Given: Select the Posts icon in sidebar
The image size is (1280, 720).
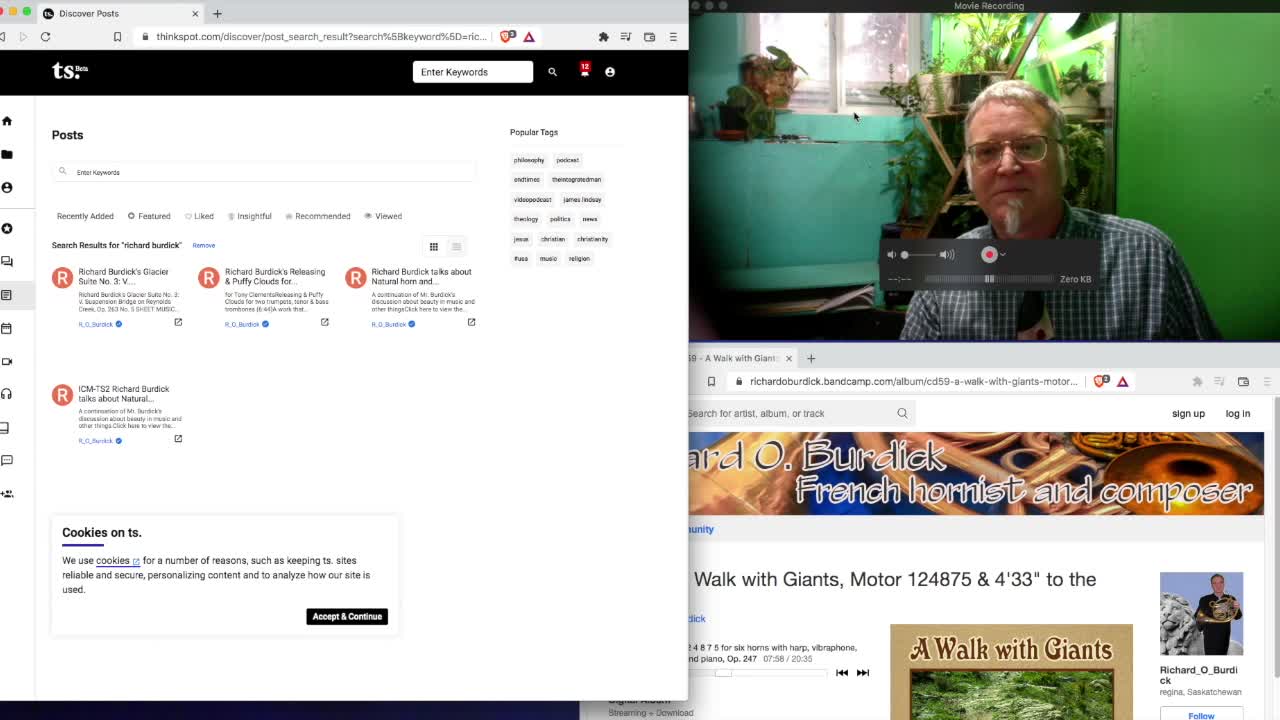Looking at the screenshot, I should point(6,295).
